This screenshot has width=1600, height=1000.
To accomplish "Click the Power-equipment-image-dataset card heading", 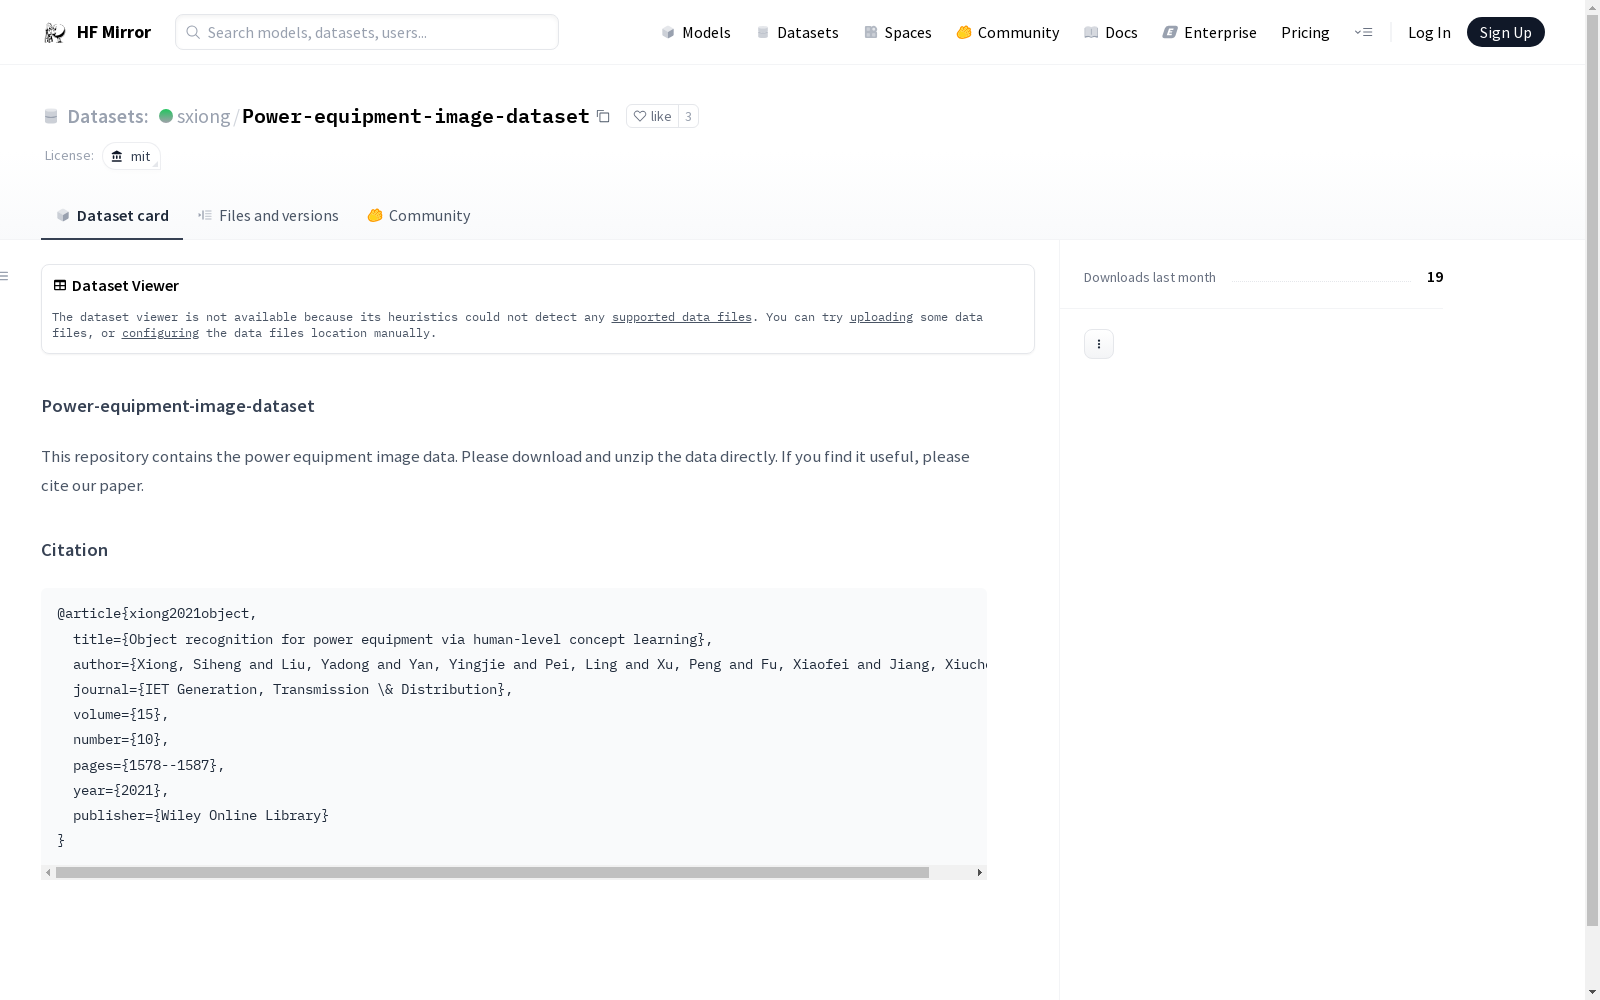I will pos(178,406).
